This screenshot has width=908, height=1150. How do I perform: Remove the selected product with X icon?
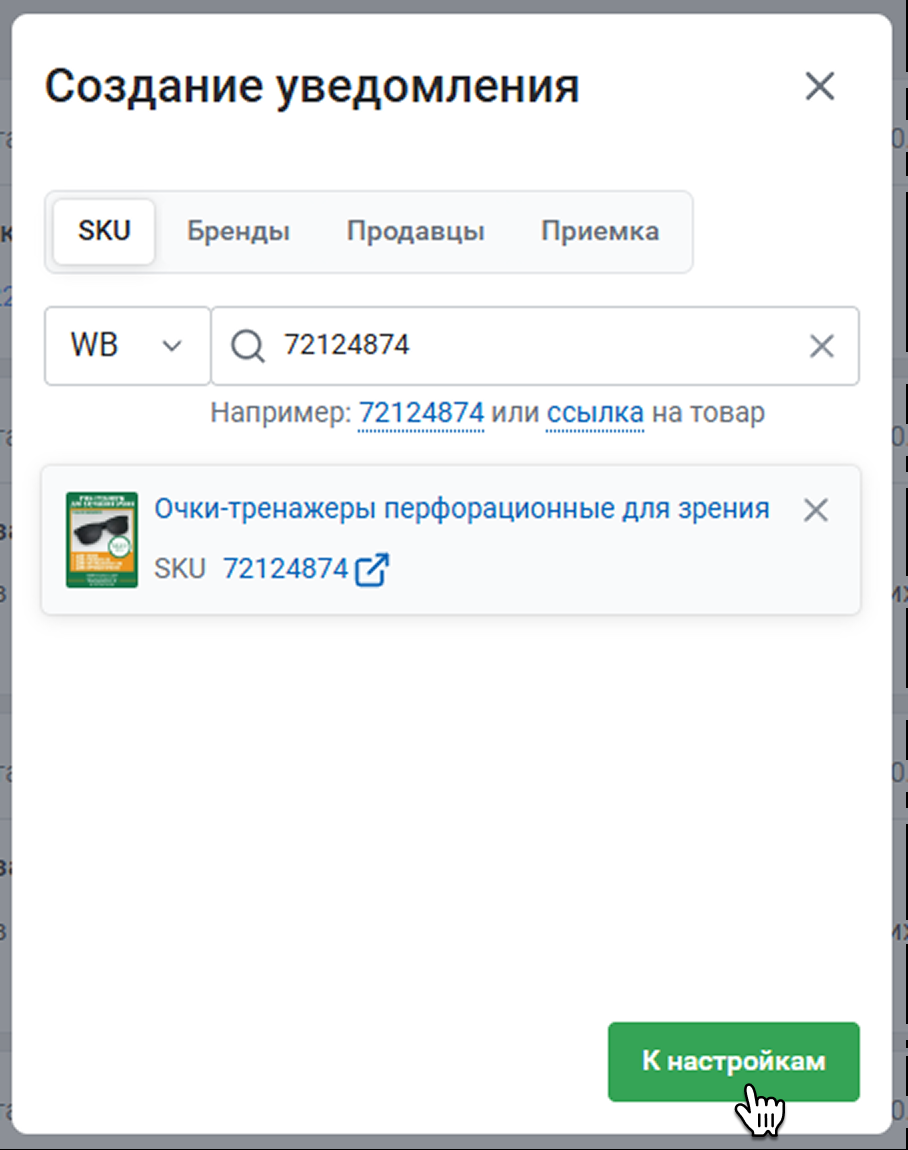point(816,510)
